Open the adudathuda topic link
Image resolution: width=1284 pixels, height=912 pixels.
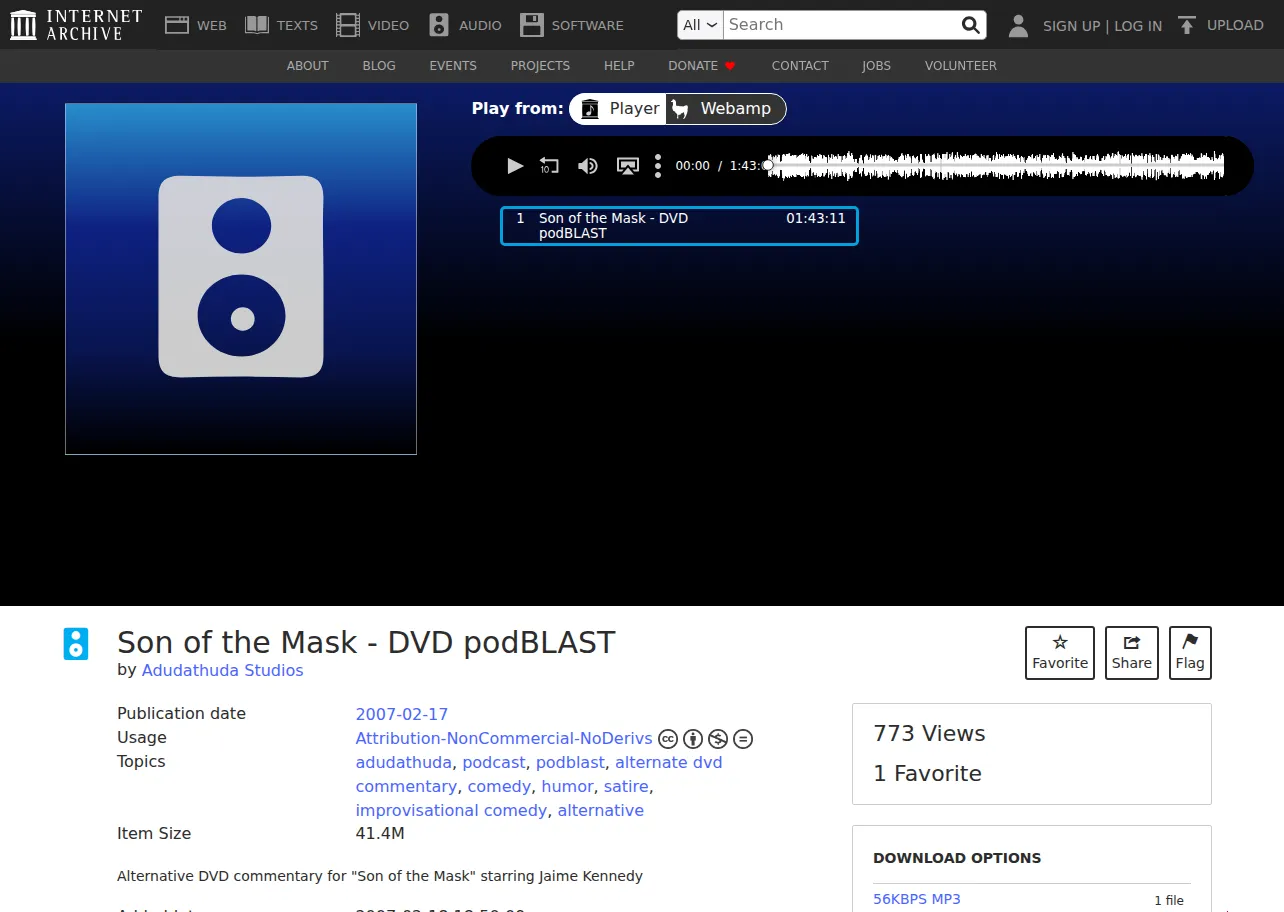pyautogui.click(x=403, y=762)
